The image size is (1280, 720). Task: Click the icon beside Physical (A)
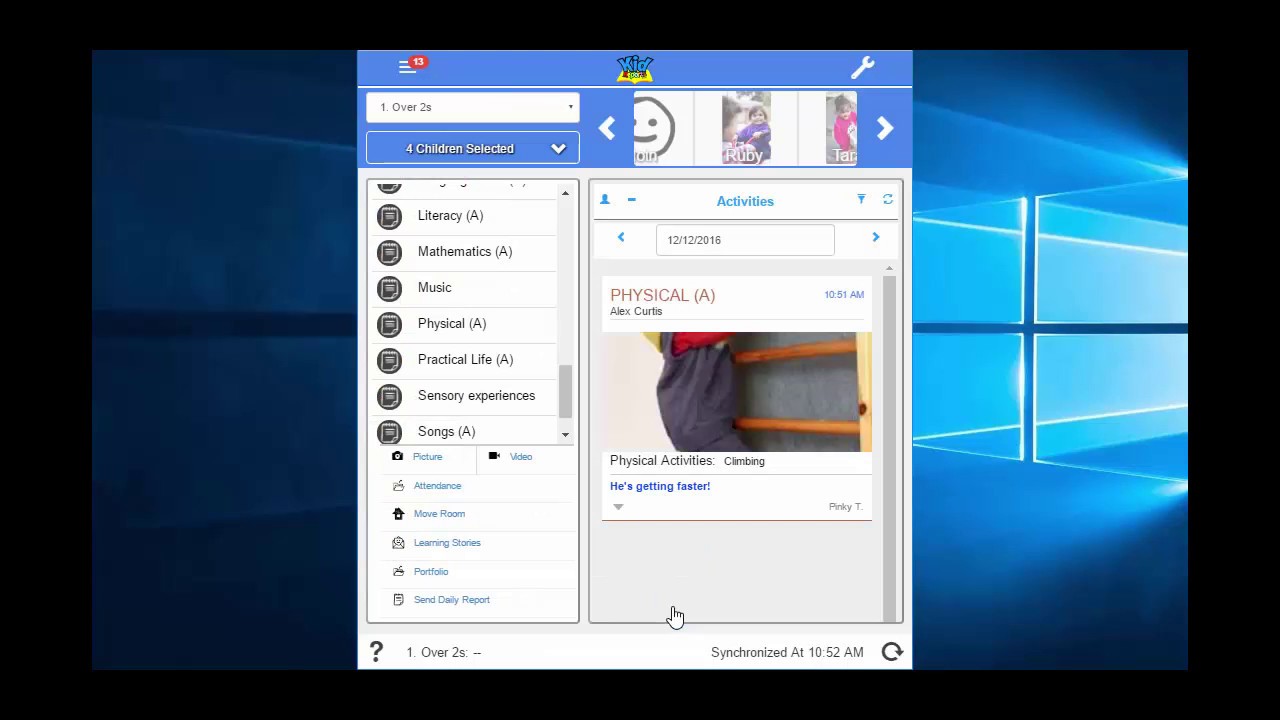389,324
